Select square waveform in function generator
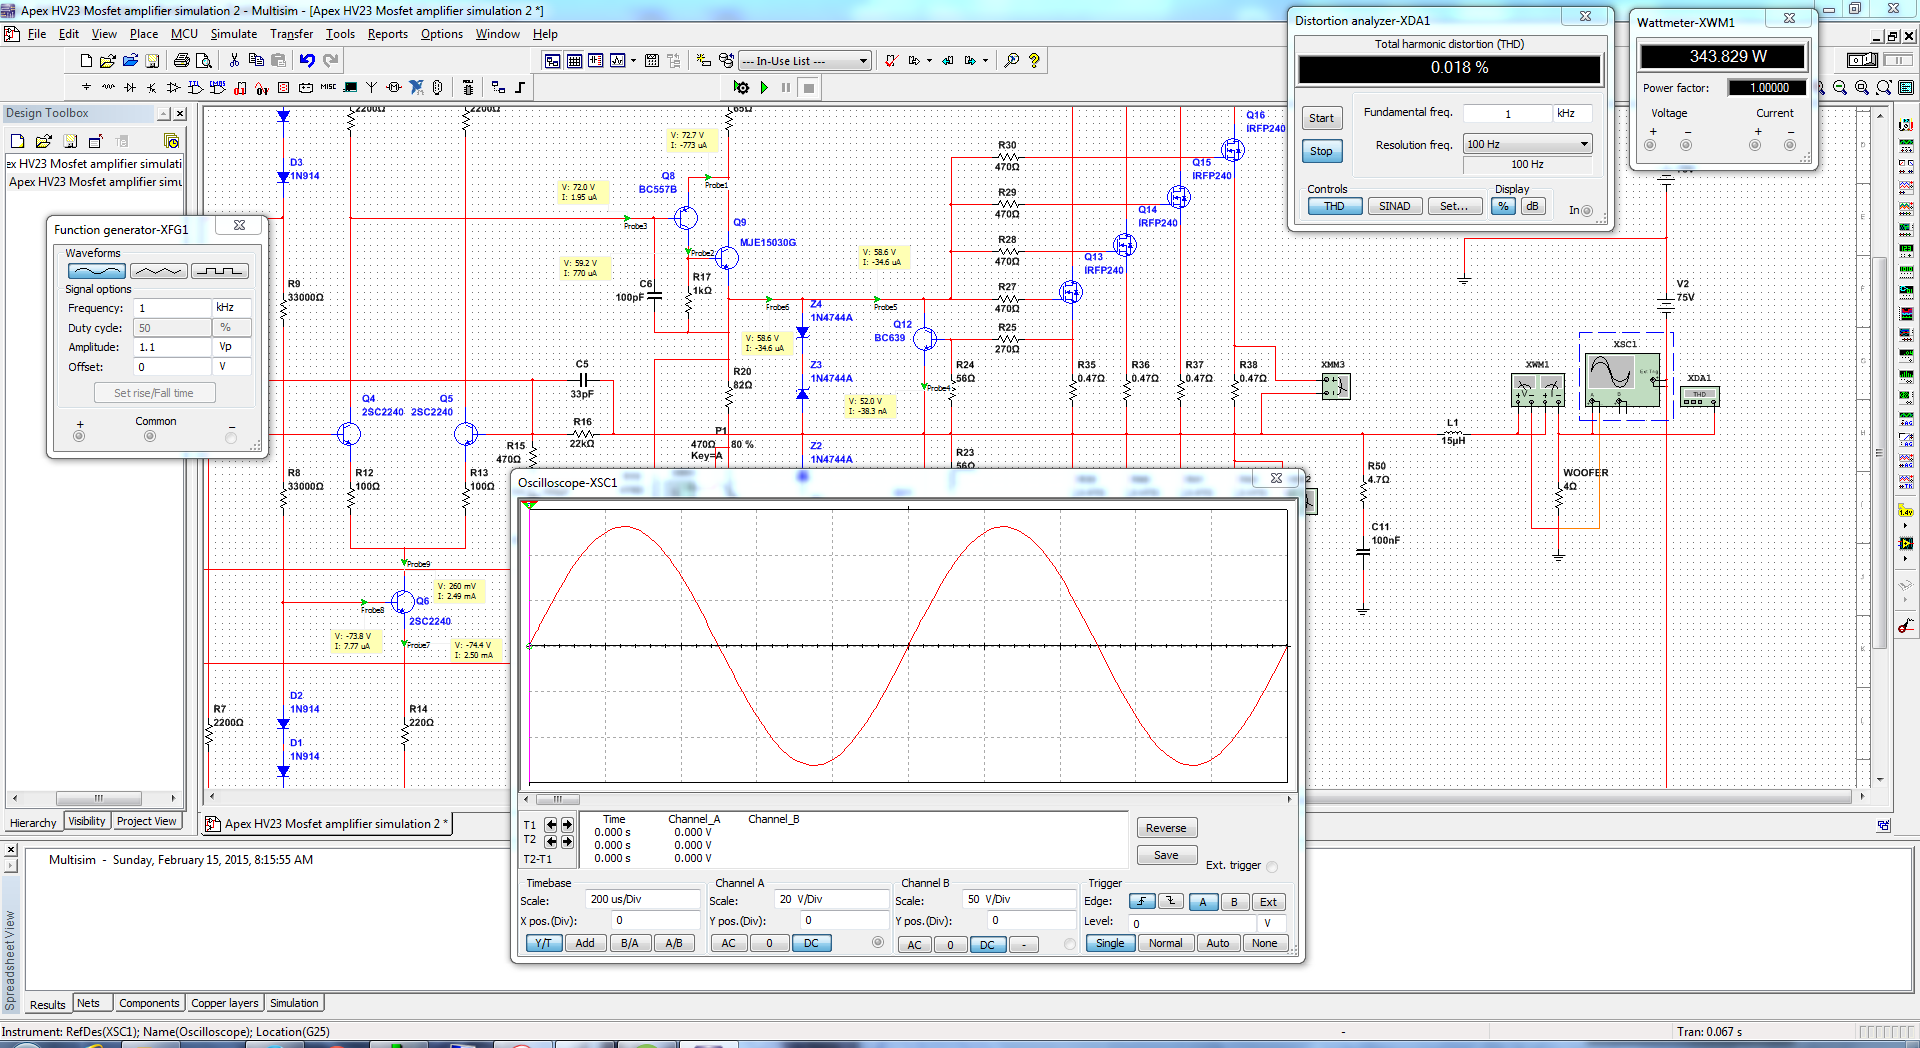 (220, 271)
